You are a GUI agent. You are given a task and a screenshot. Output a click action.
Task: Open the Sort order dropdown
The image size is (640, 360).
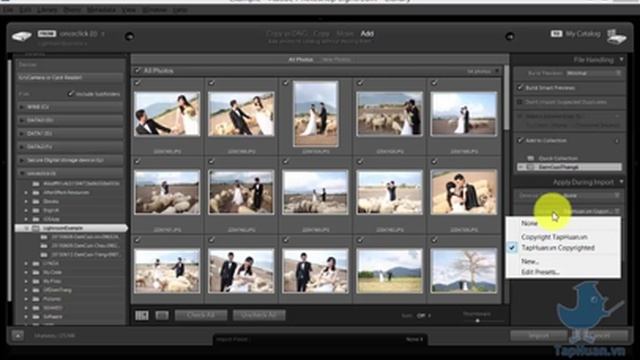[x=424, y=316]
